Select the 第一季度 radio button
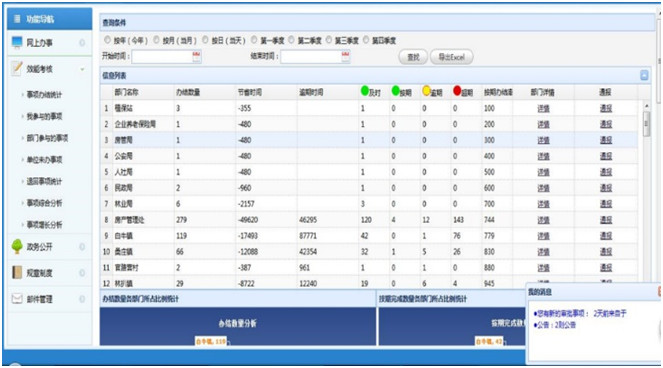 tap(254, 40)
